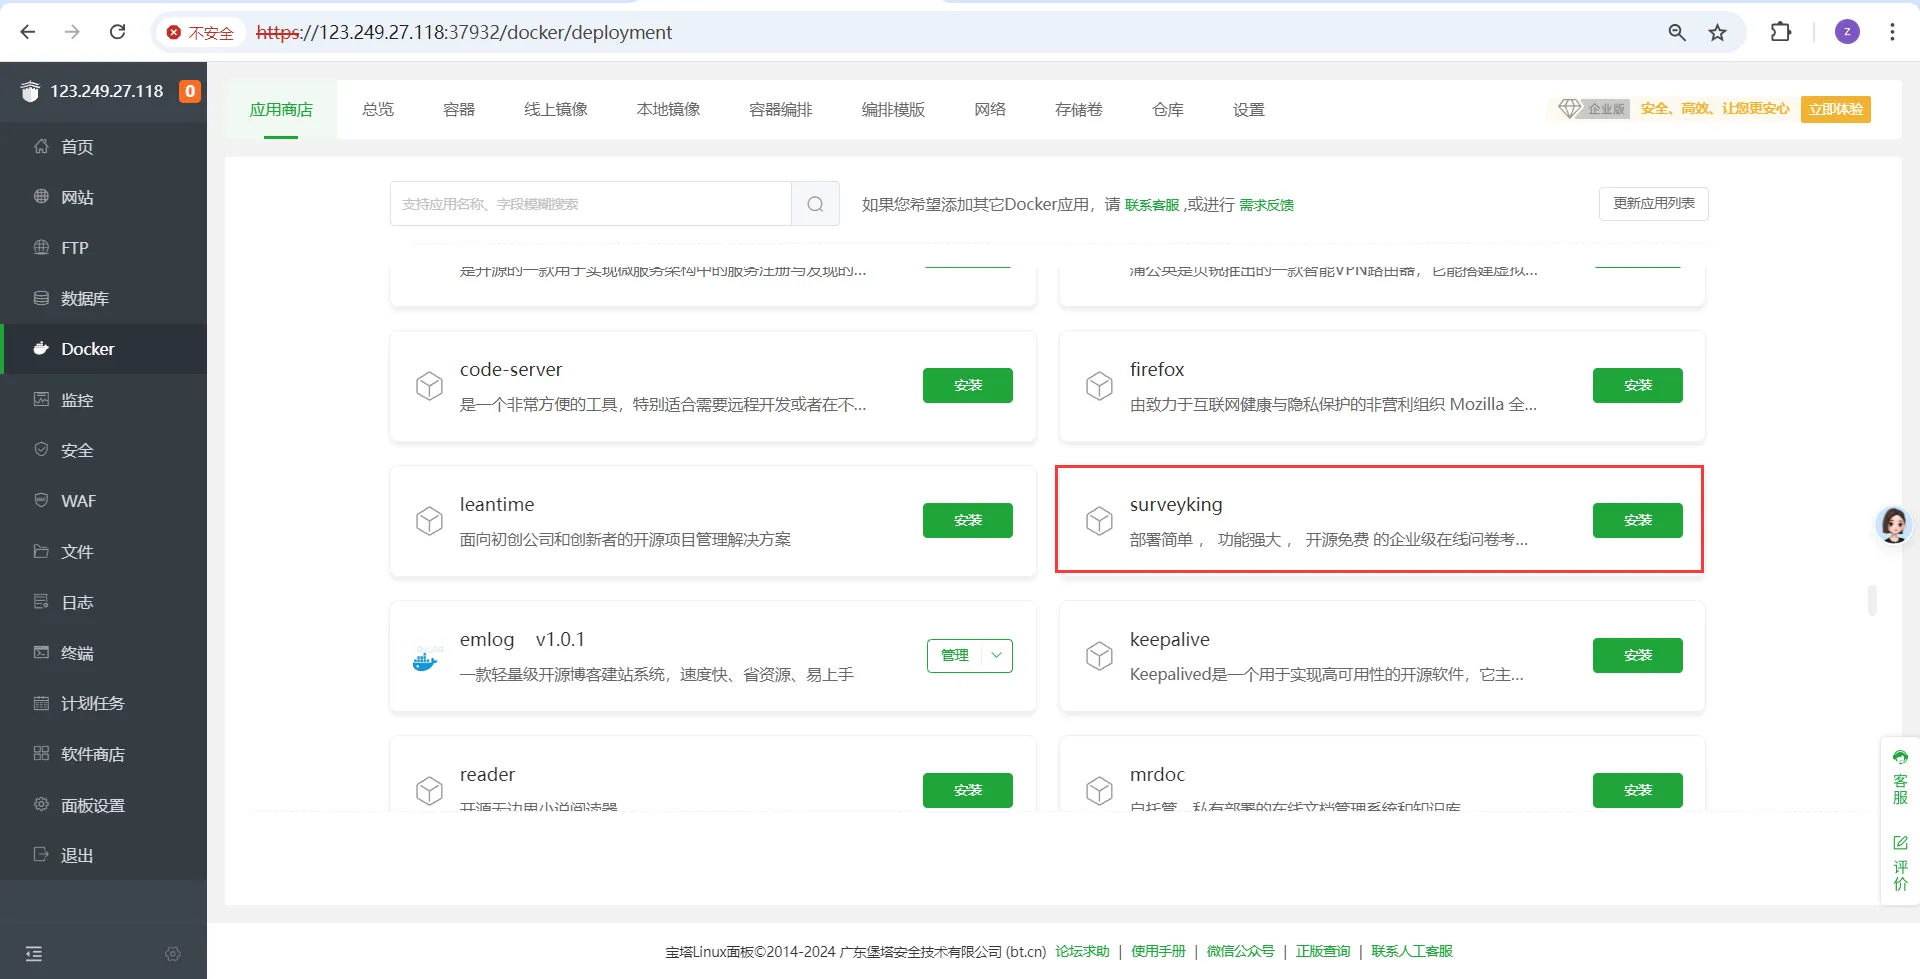The image size is (1920, 979).
Task: Focus the app name search field
Action: point(591,204)
